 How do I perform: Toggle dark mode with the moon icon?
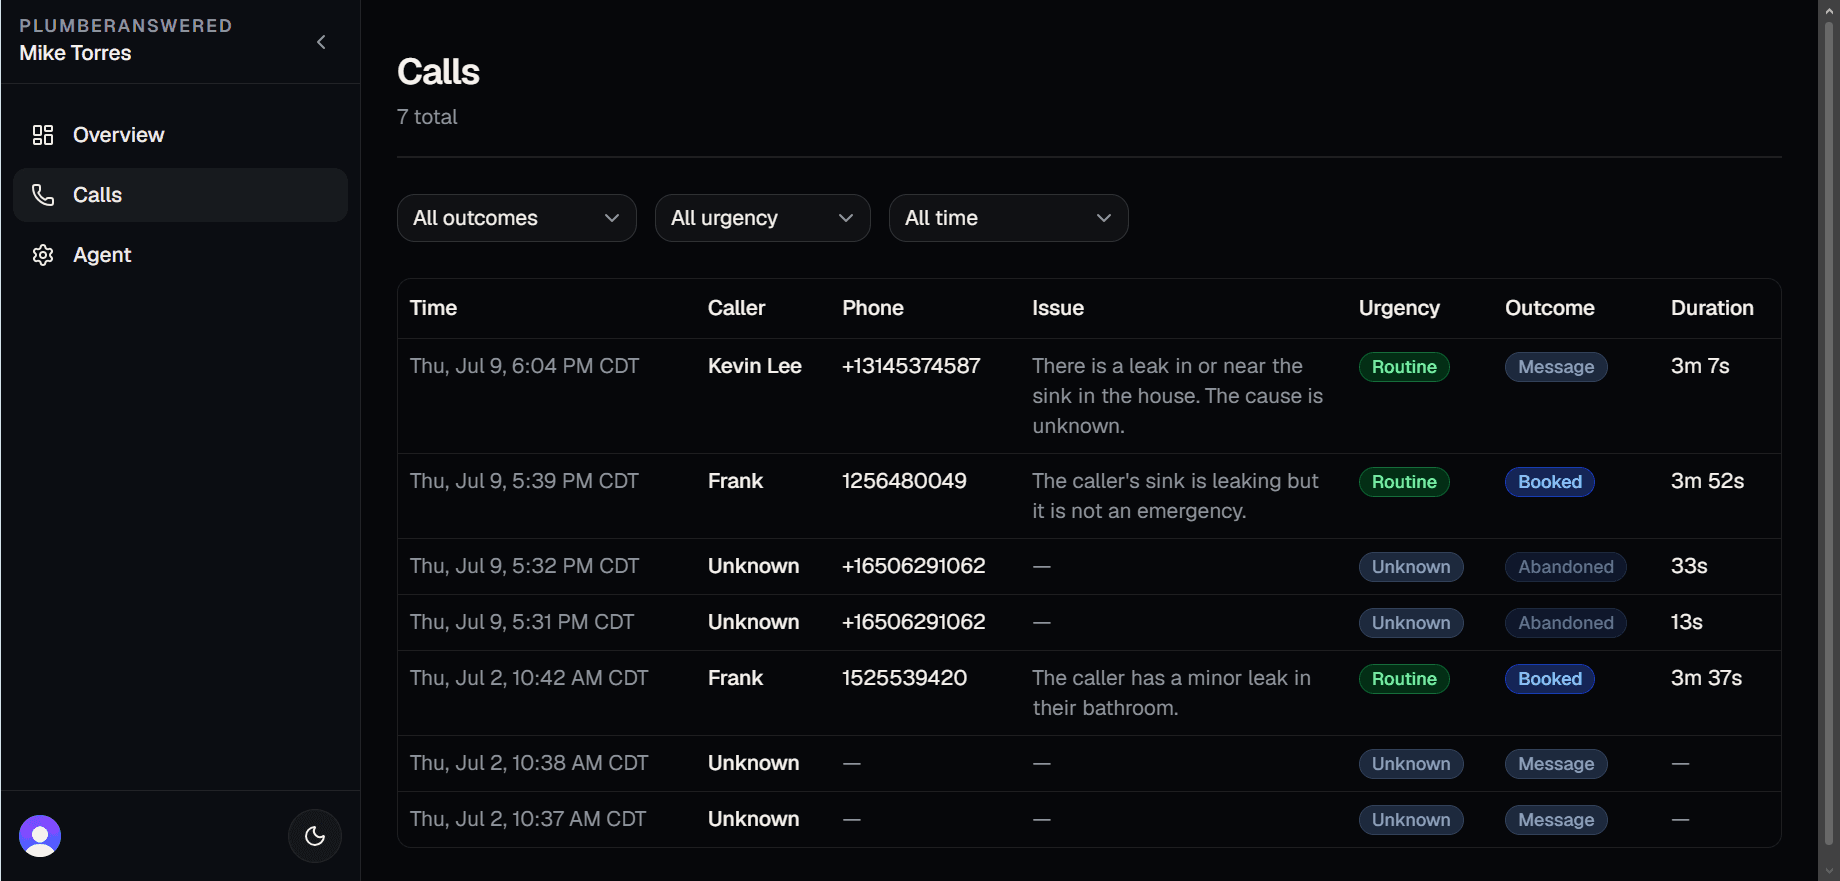[x=315, y=836]
